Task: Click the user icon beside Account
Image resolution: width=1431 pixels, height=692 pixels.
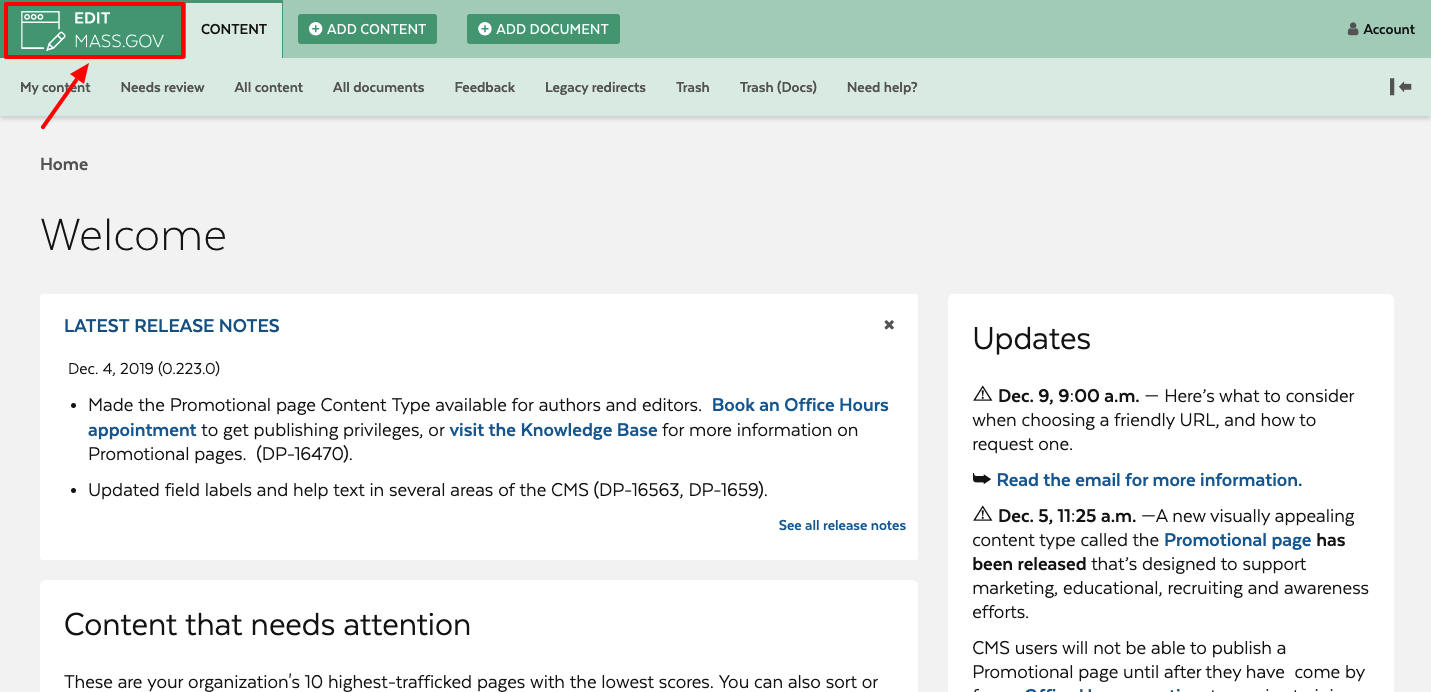Action: [x=1353, y=29]
